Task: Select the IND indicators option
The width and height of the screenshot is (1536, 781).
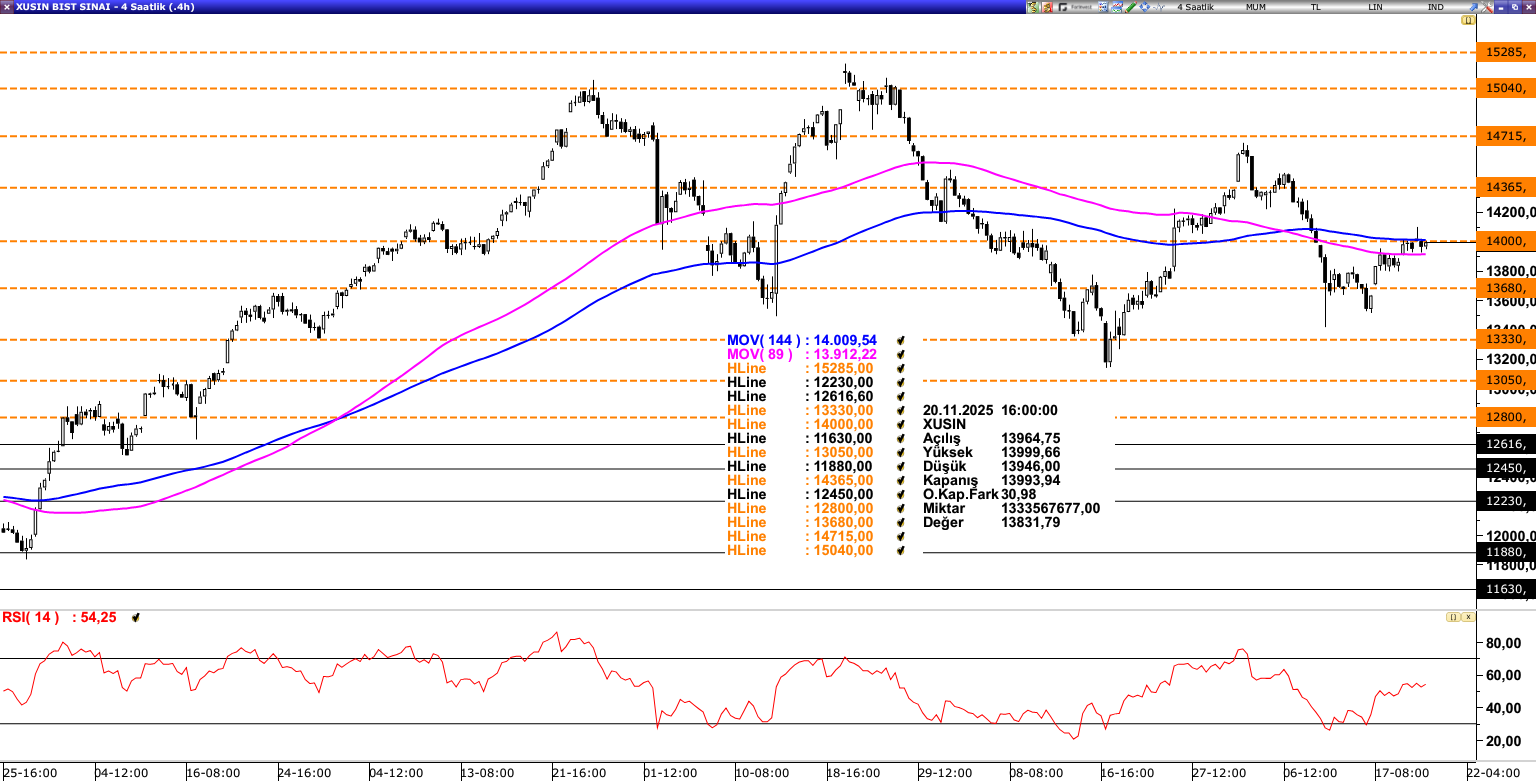Action: (x=1435, y=7)
